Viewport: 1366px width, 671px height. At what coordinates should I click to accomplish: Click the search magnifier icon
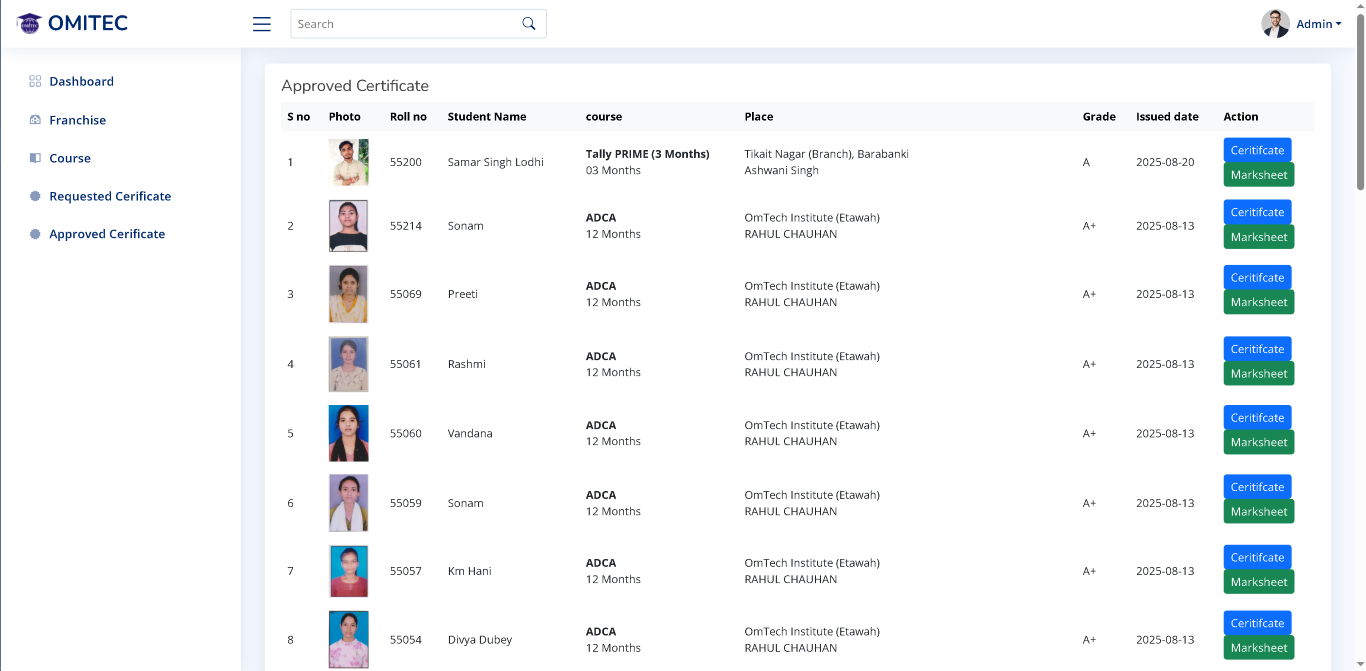point(529,24)
